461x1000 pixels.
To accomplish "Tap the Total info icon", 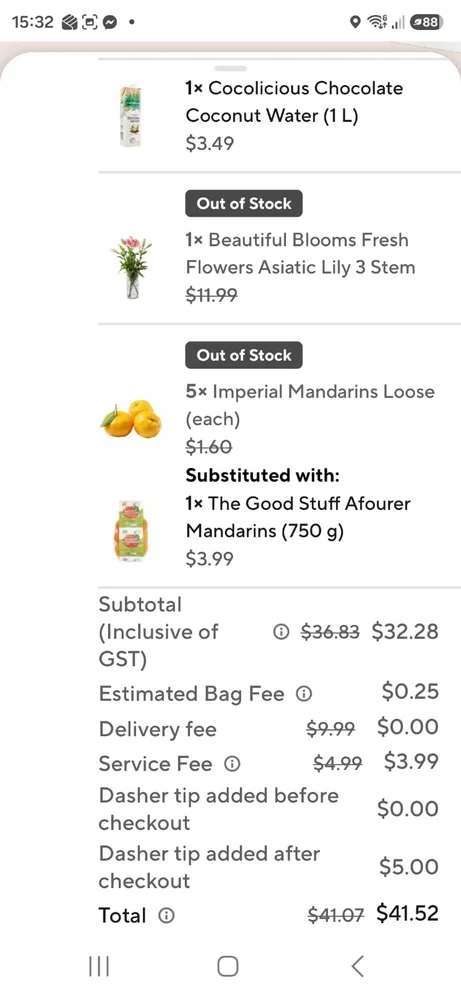I will coord(166,916).
